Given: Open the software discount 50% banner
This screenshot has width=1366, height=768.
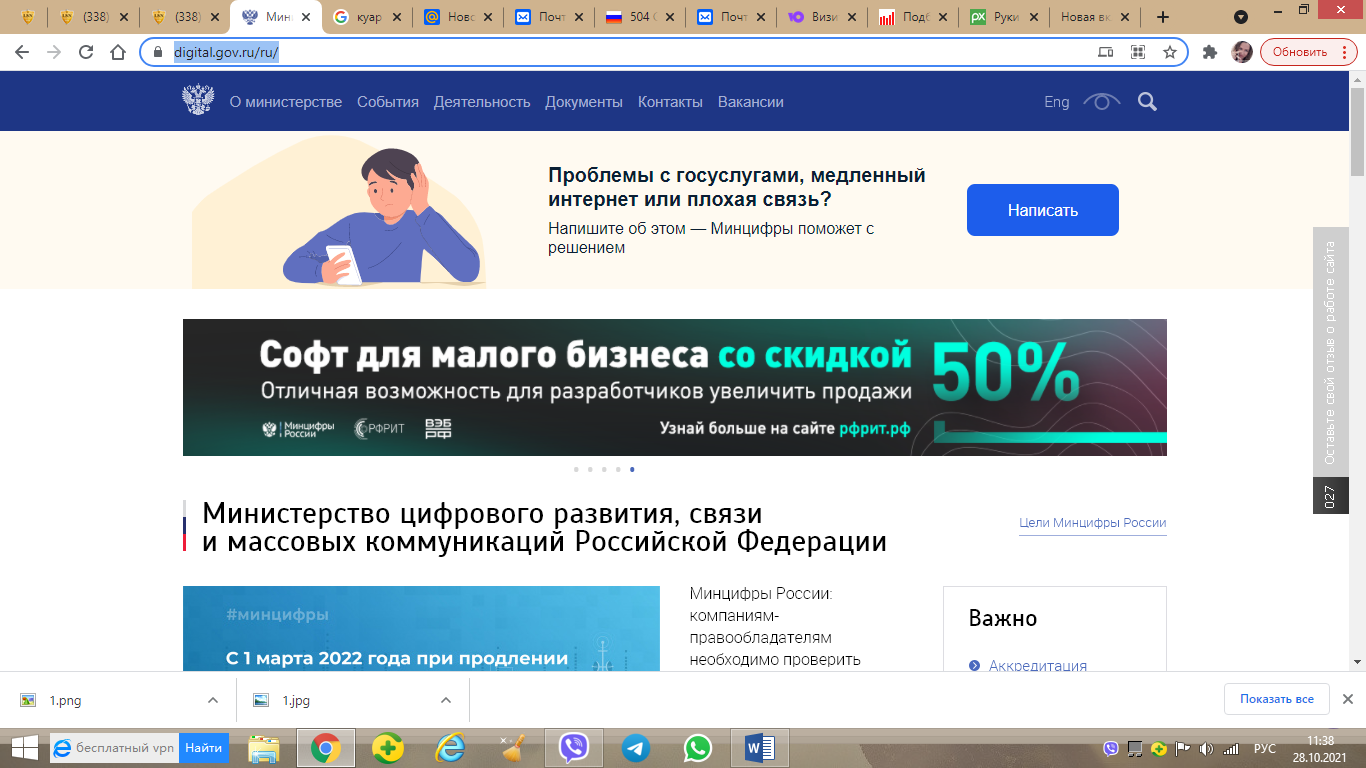Looking at the screenshot, I should coord(675,387).
